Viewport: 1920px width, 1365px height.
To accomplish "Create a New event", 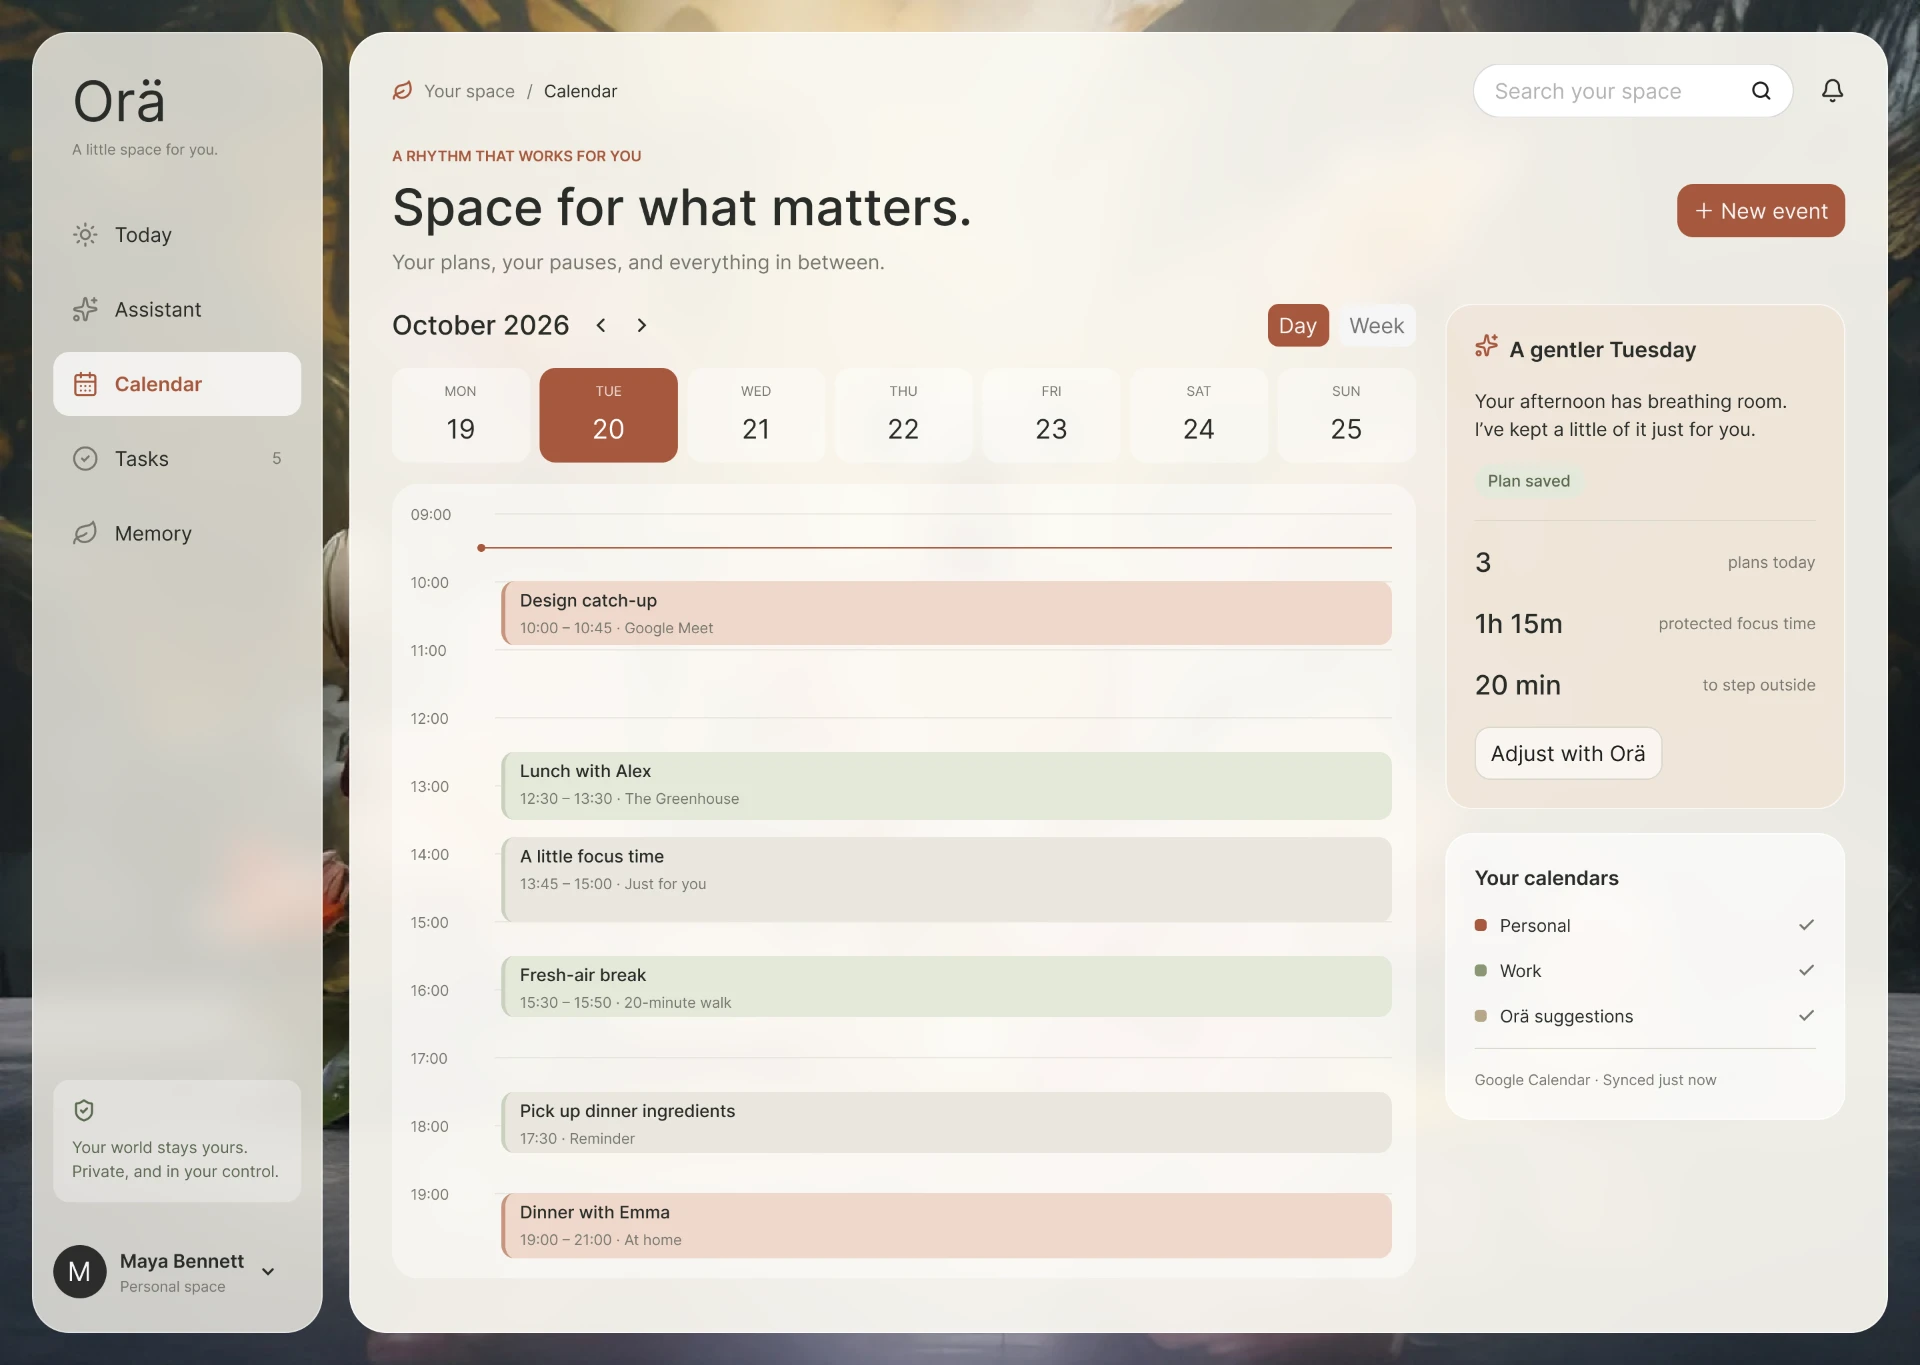I will 1760,211.
